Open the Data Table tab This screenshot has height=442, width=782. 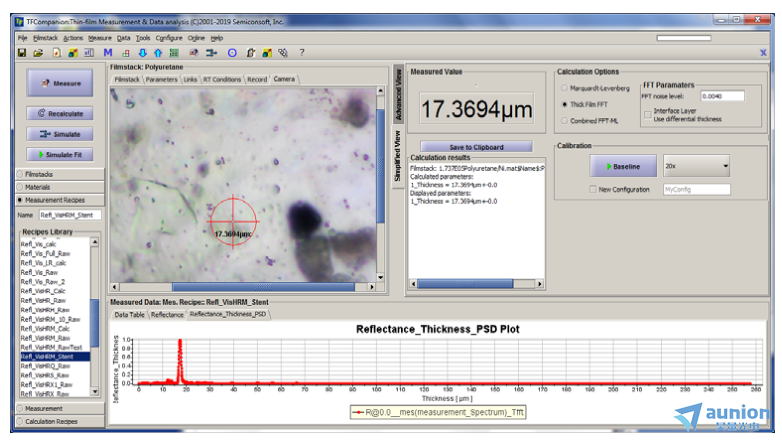click(129, 315)
